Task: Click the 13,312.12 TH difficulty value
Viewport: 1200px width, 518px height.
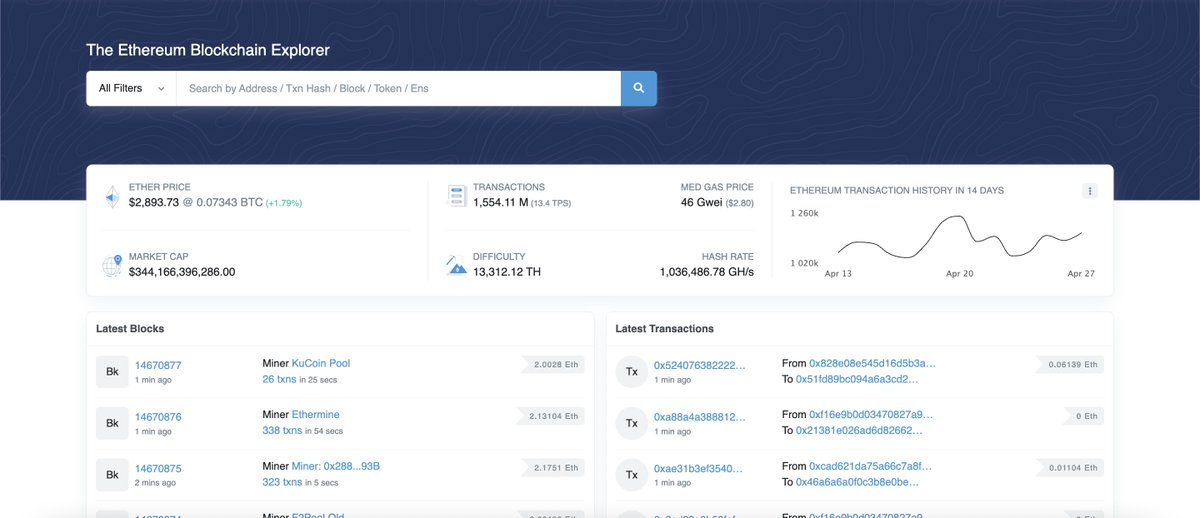Action: tap(507, 272)
